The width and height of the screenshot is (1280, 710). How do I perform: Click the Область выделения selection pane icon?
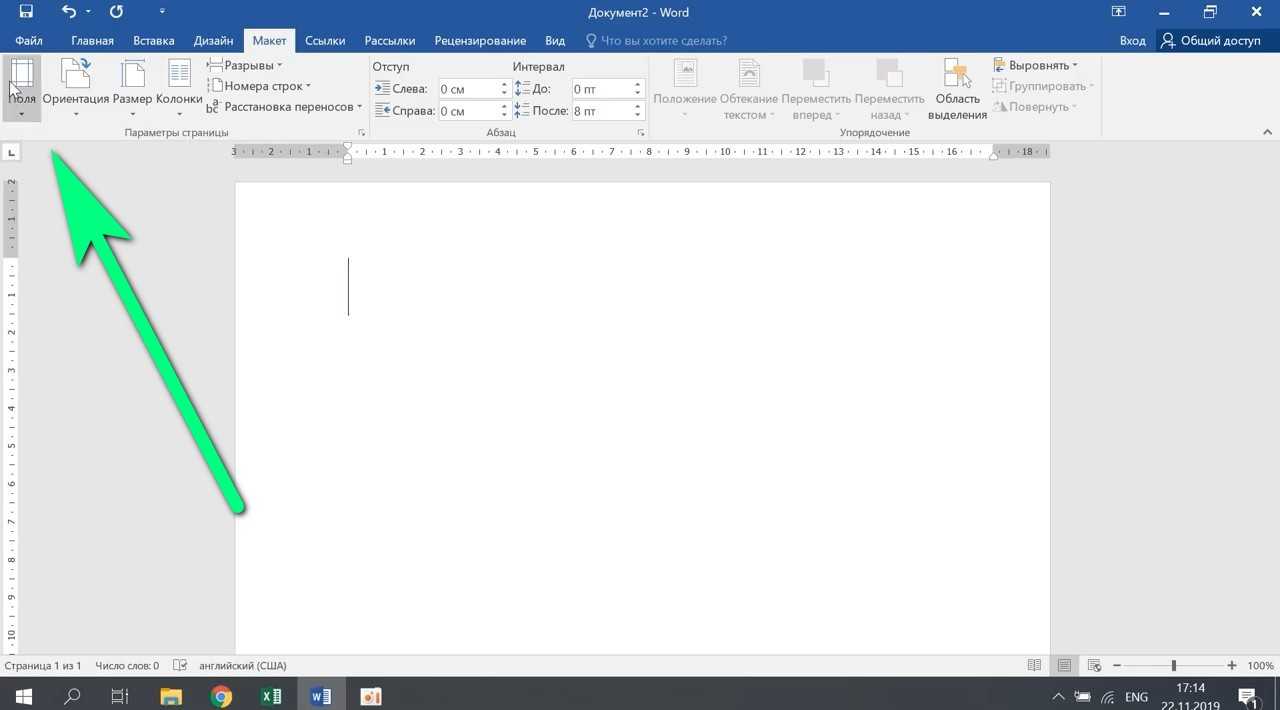click(x=957, y=74)
